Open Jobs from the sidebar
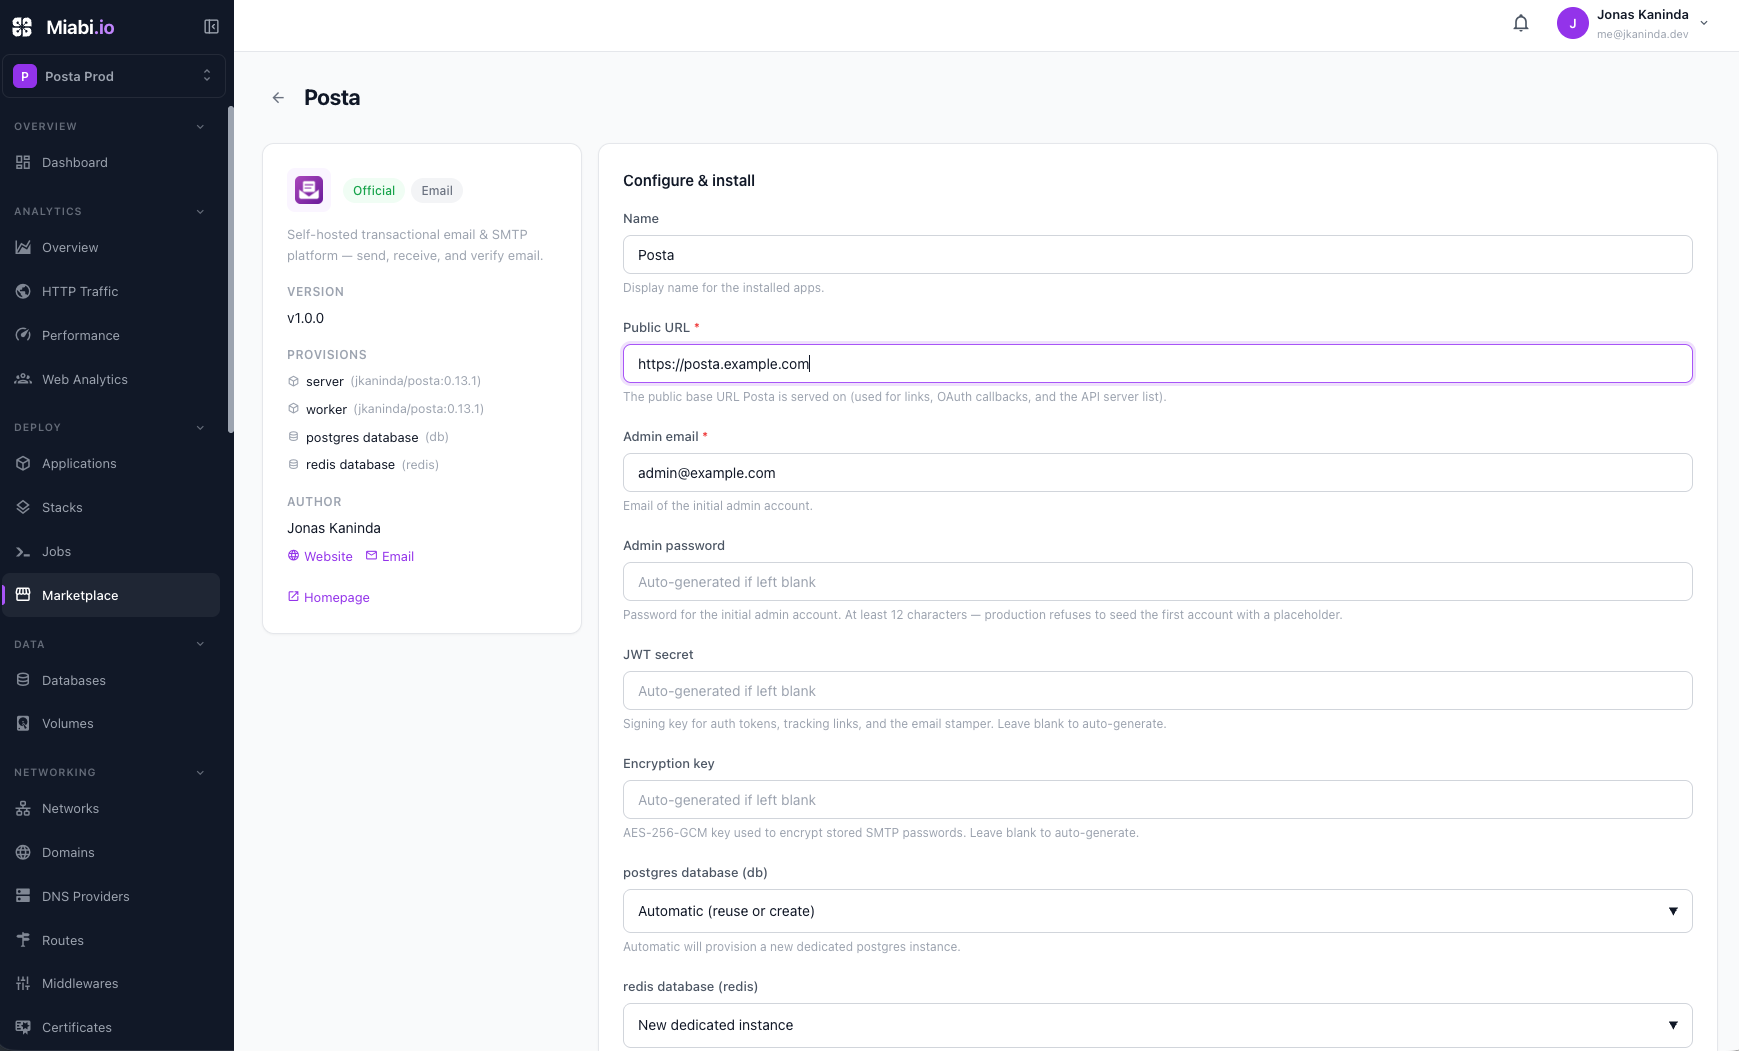This screenshot has width=1739, height=1051. [x=111, y=551]
